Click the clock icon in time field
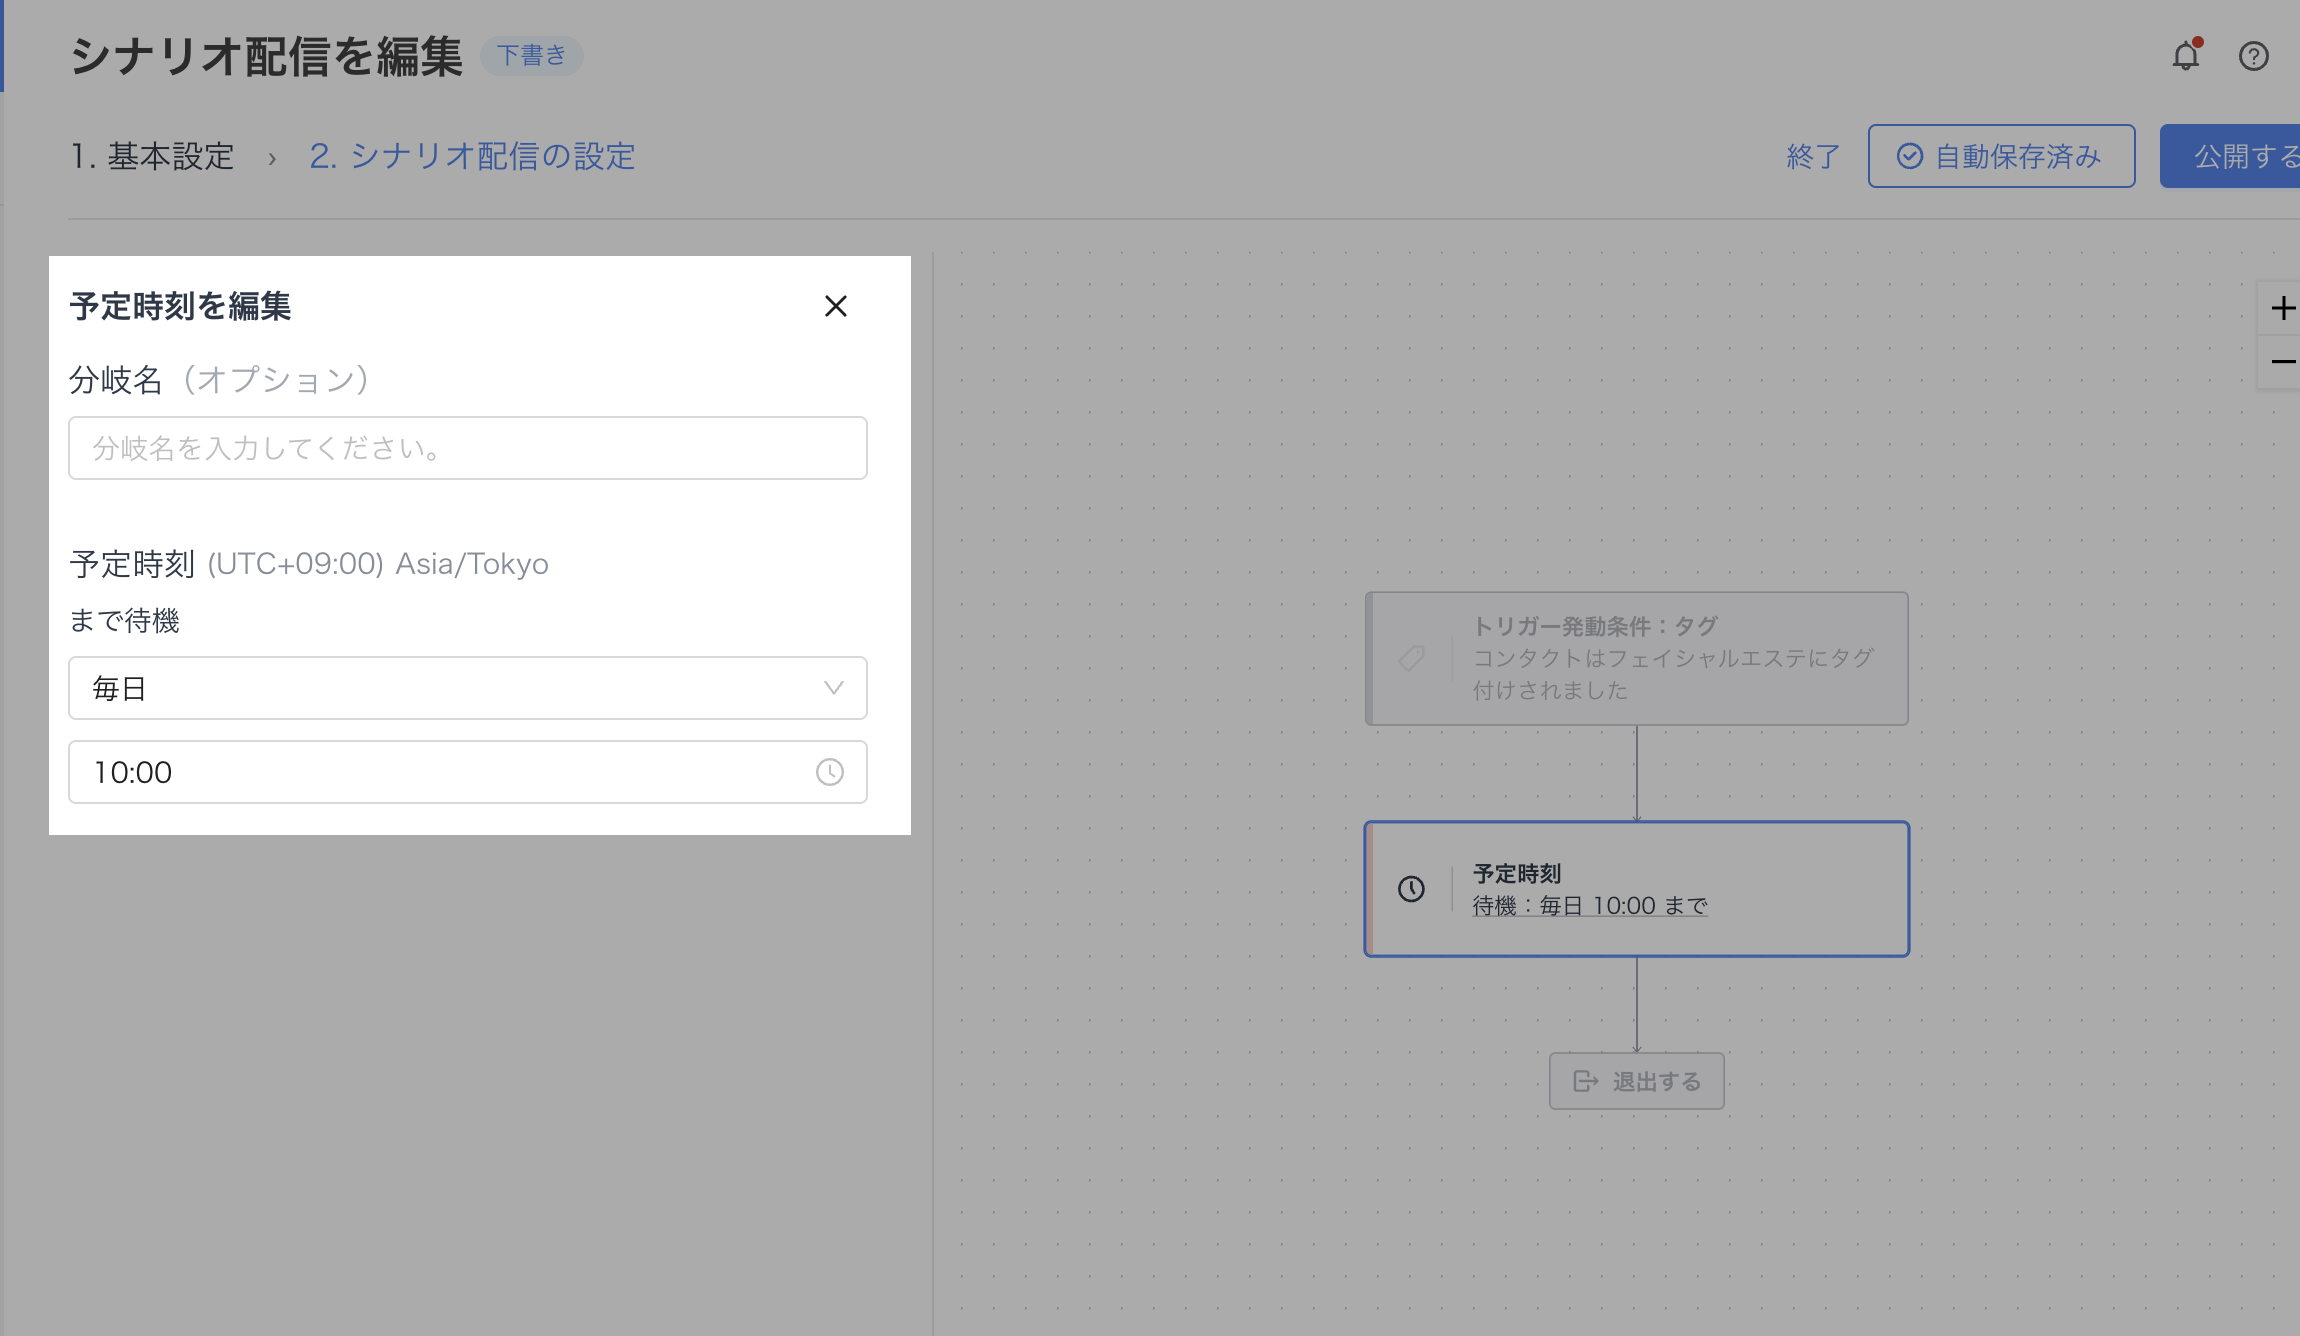The image size is (2300, 1336). point(829,772)
